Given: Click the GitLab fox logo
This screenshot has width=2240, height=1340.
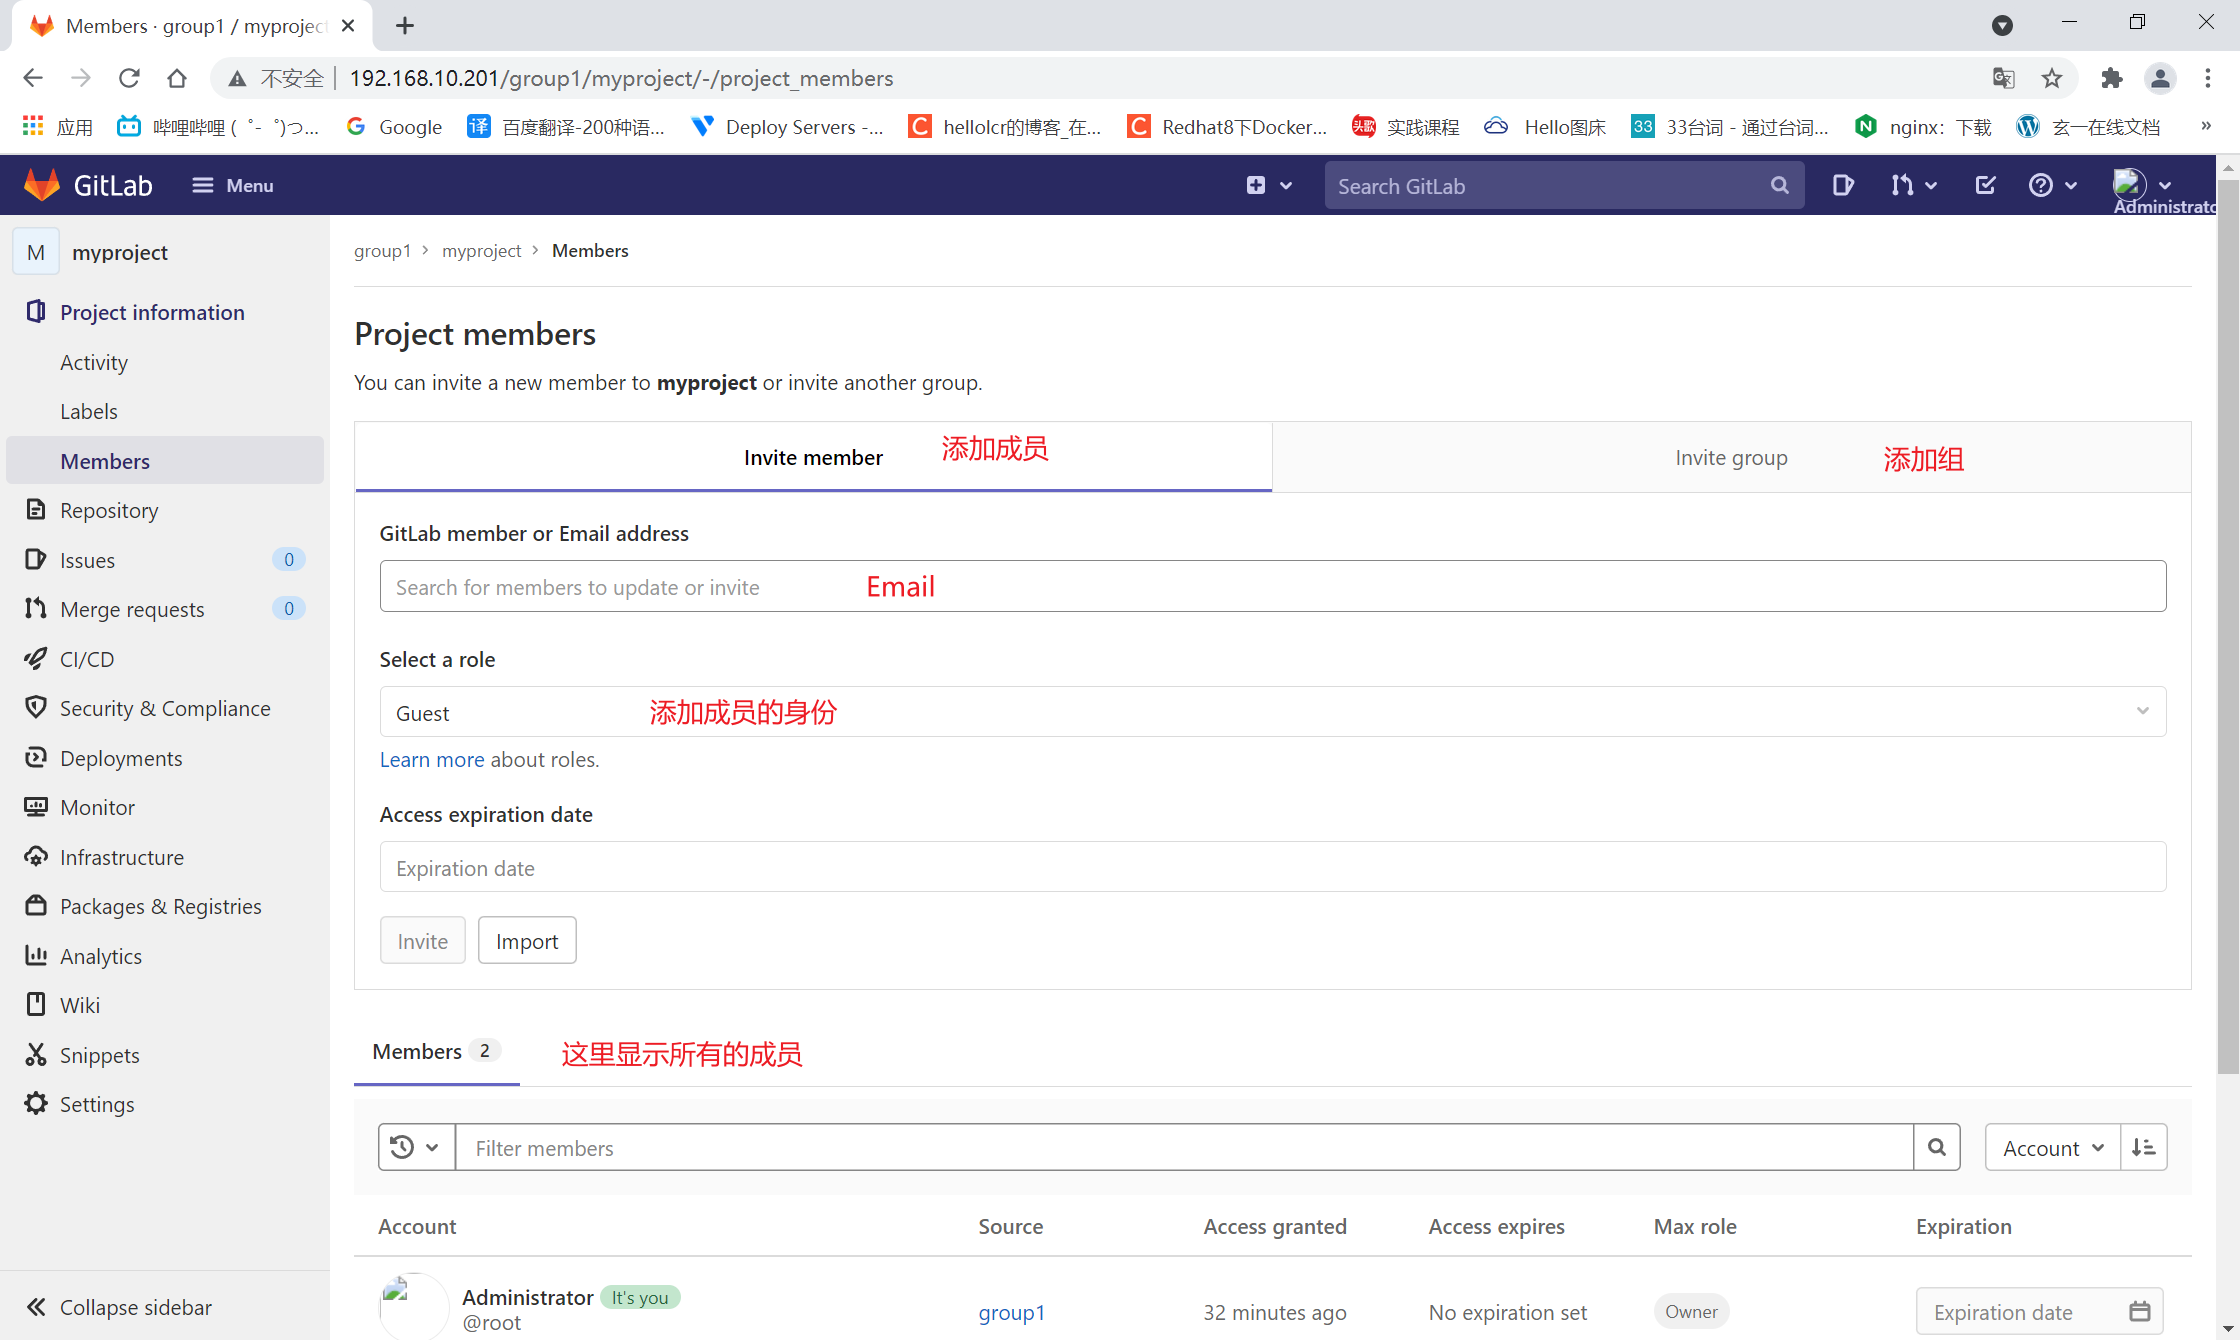Looking at the screenshot, I should (42, 185).
